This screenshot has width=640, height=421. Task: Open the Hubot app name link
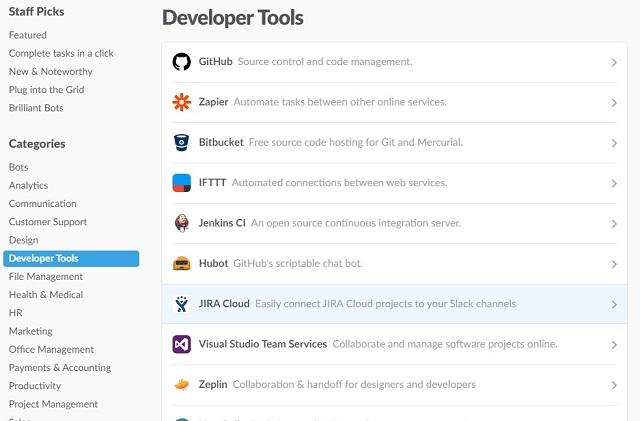(213, 263)
